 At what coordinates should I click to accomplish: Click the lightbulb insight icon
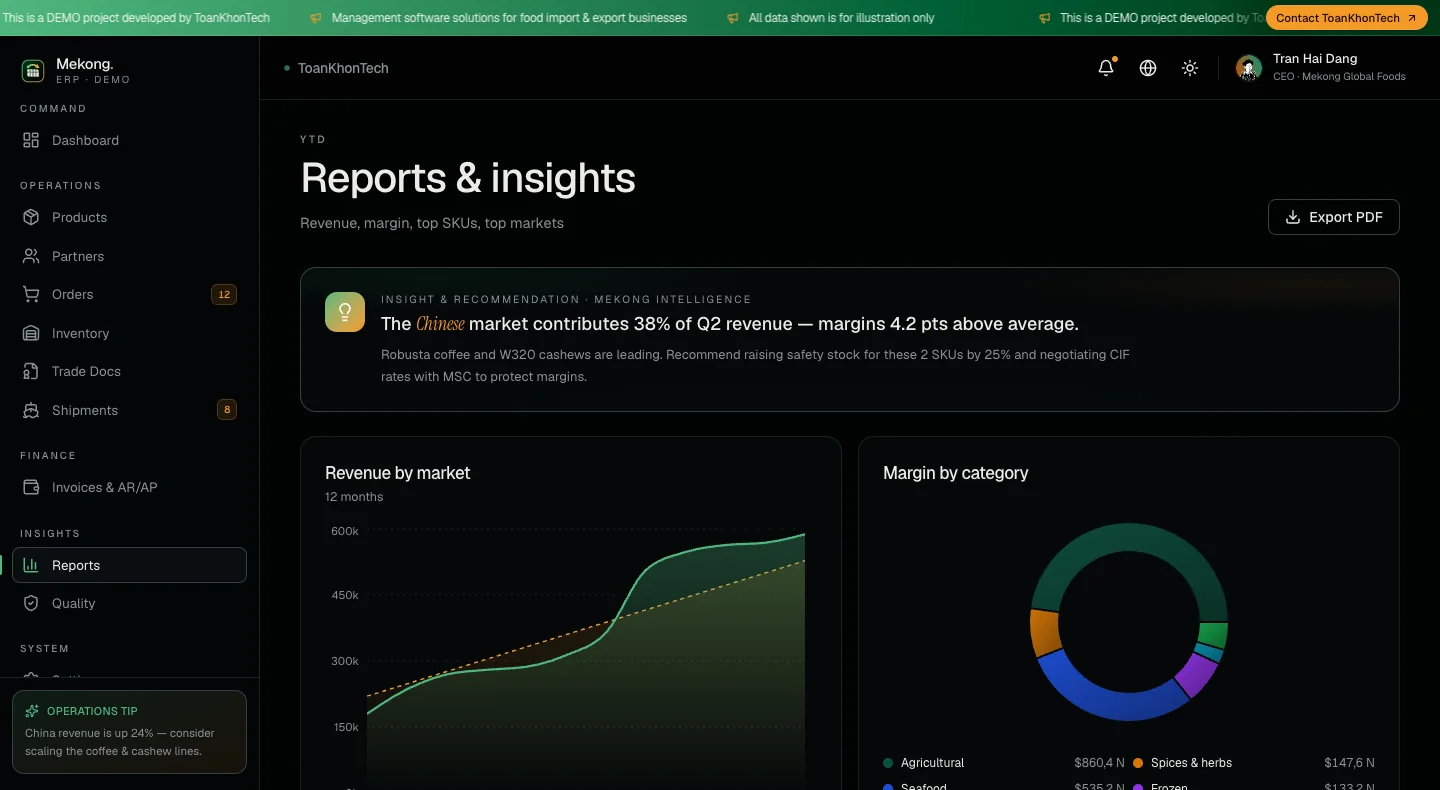345,312
